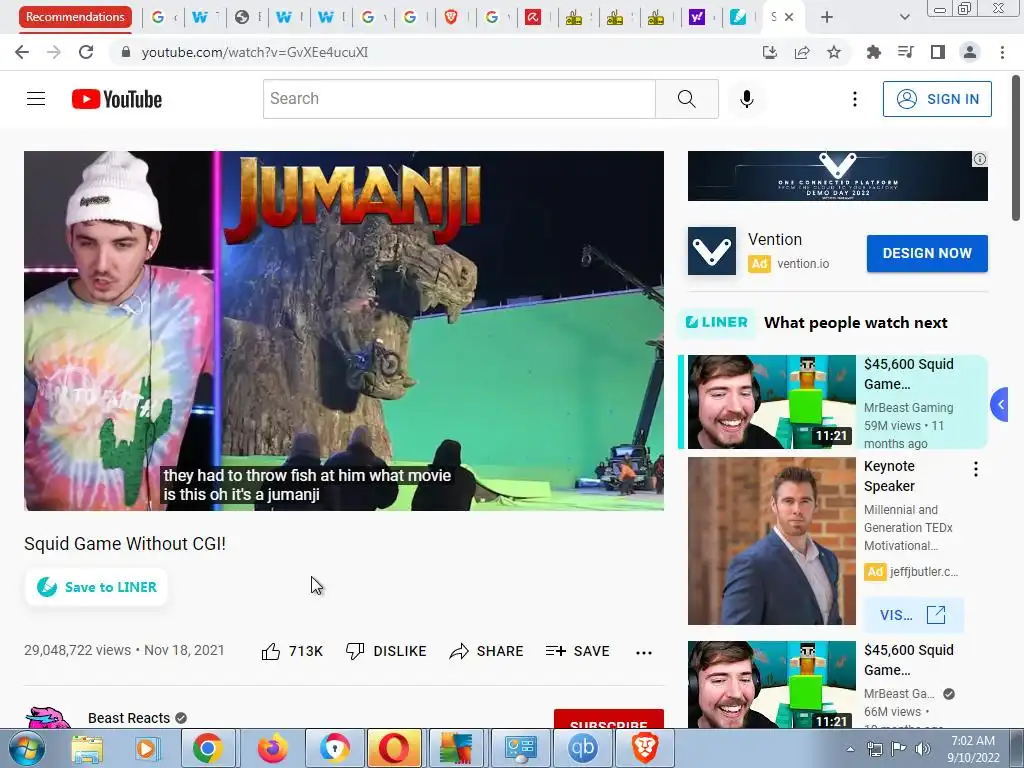1024x768 pixels.
Task: Open Chrome profile avatar
Action: pos(970,52)
